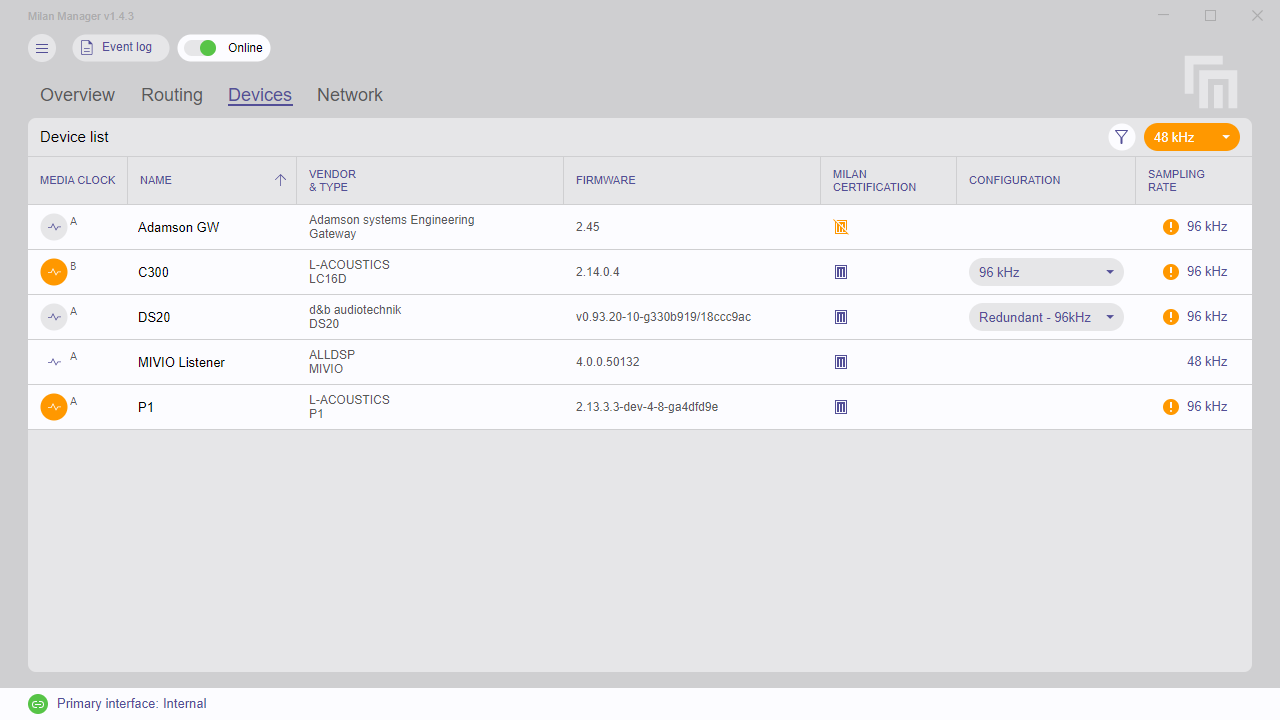Toggle the Adamson GW media clock indicator
This screenshot has height=720, width=1280.
pyautogui.click(x=54, y=227)
